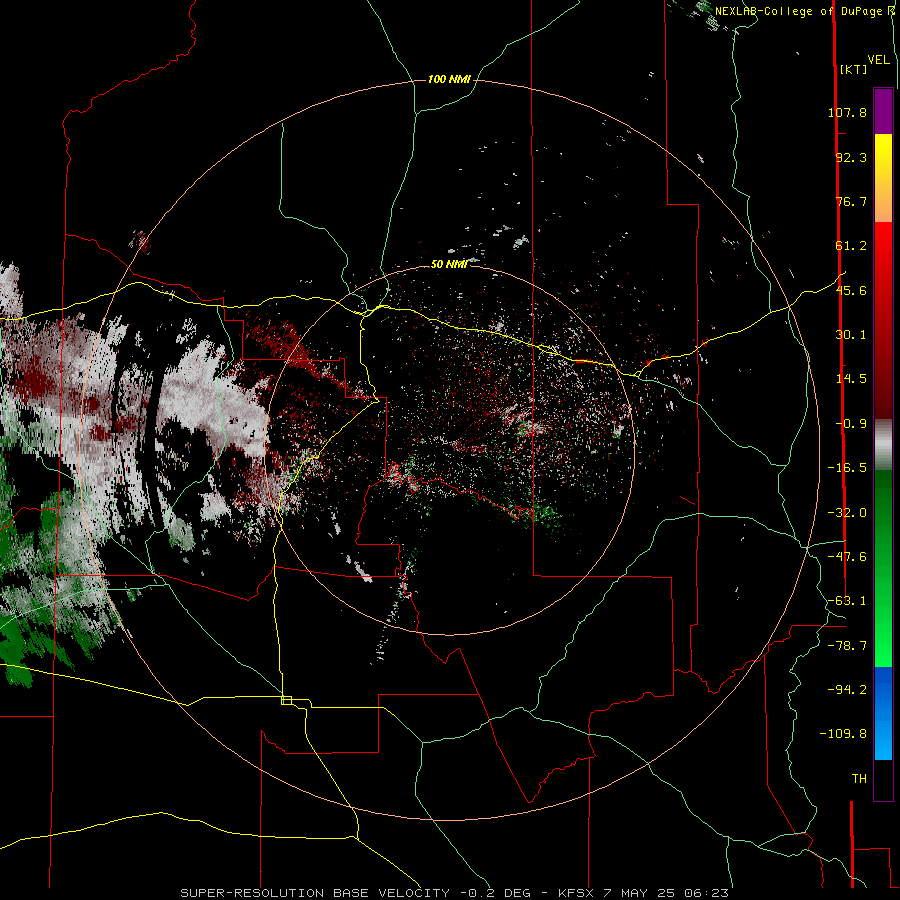Select the yellow-orange segment of the color bar
Image resolution: width=900 pixels, height=900 pixels.
pos(883,178)
